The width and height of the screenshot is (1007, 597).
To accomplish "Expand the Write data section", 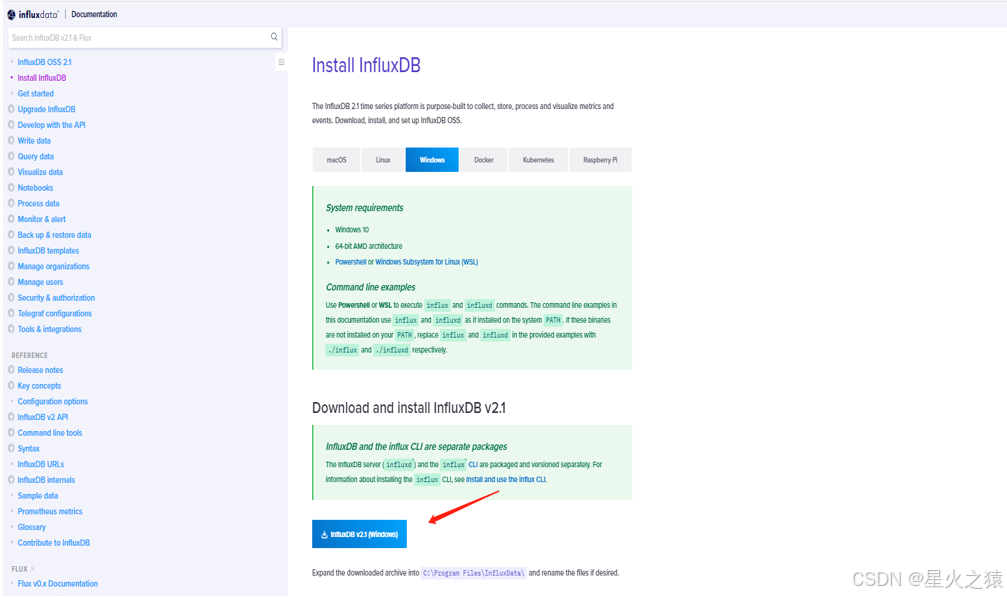I will pos(11,140).
